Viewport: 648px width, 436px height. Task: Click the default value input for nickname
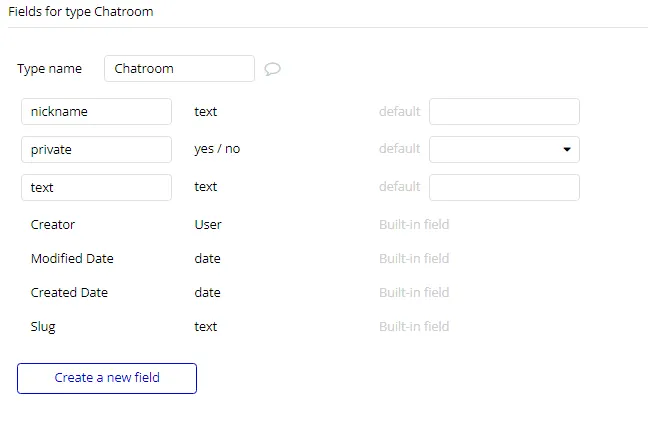(504, 112)
